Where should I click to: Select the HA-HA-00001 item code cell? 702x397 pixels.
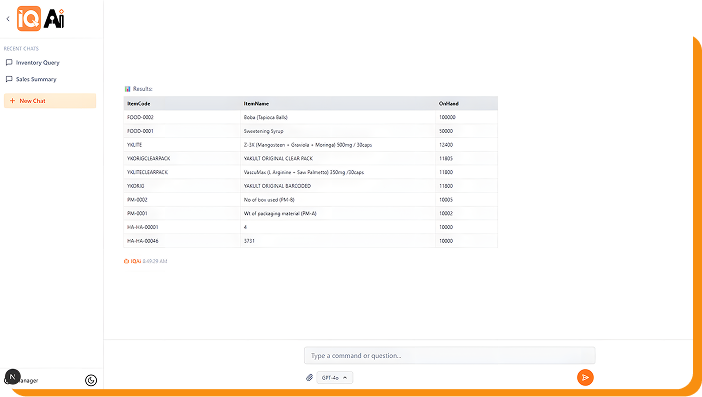[x=182, y=227]
